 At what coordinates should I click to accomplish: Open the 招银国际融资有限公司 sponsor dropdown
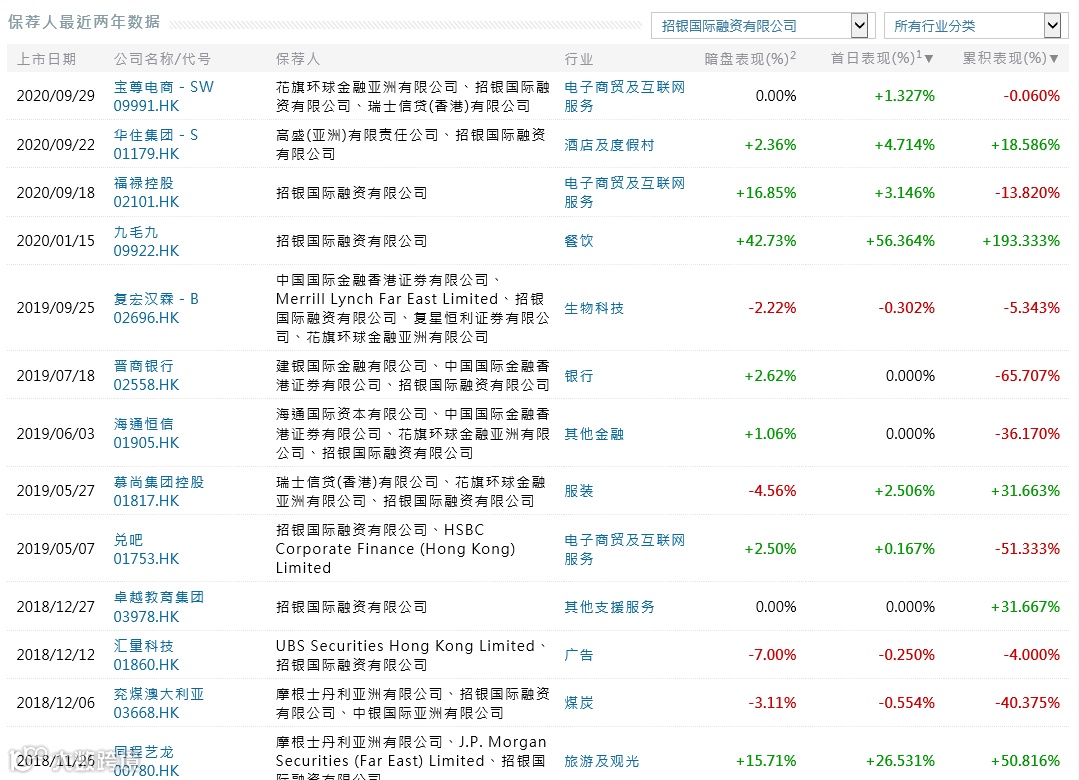762,26
